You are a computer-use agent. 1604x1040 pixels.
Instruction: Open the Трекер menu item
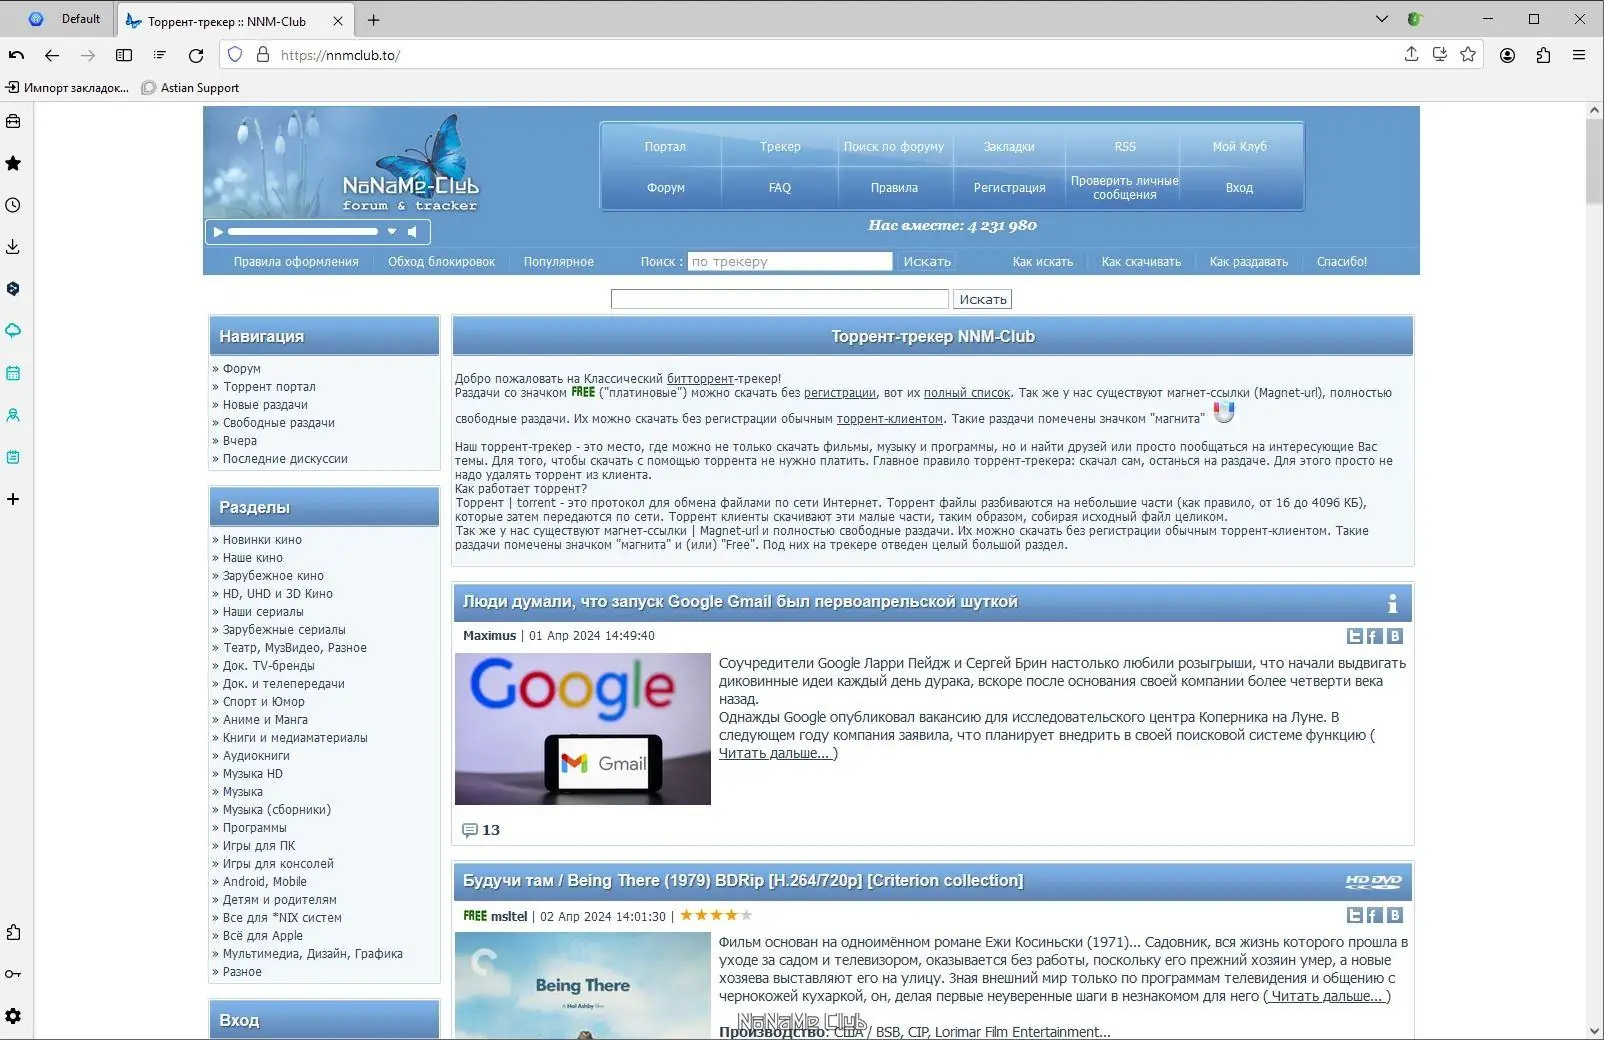[780, 147]
